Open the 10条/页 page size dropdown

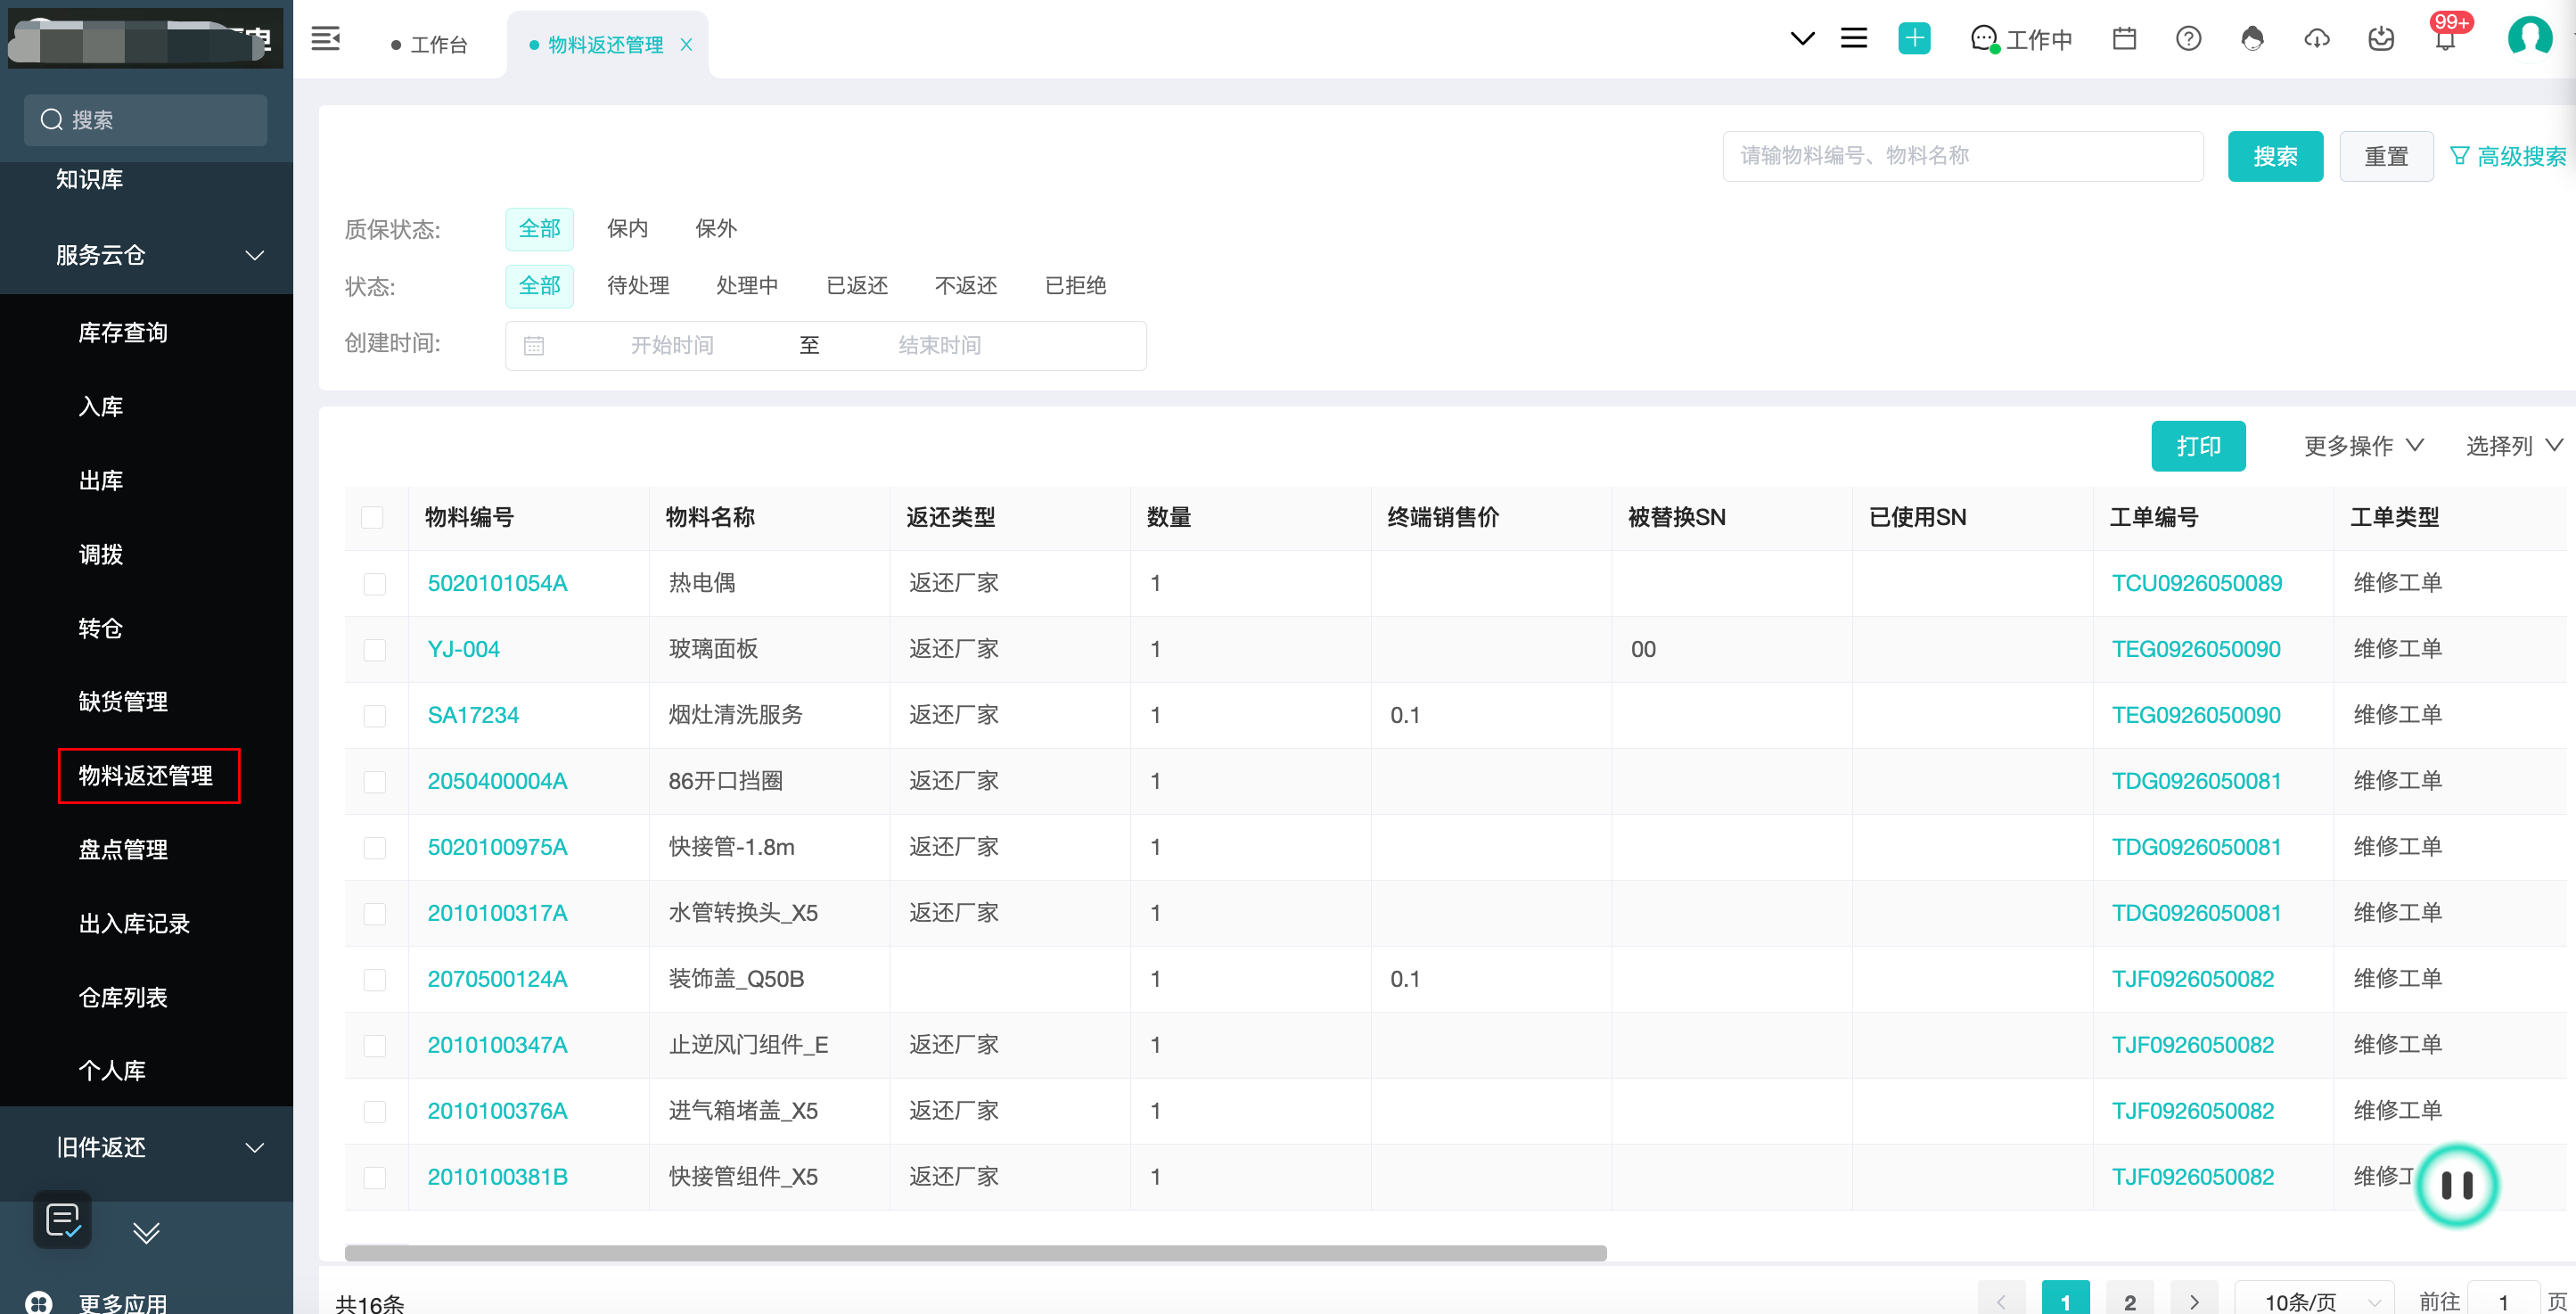click(x=2314, y=1301)
